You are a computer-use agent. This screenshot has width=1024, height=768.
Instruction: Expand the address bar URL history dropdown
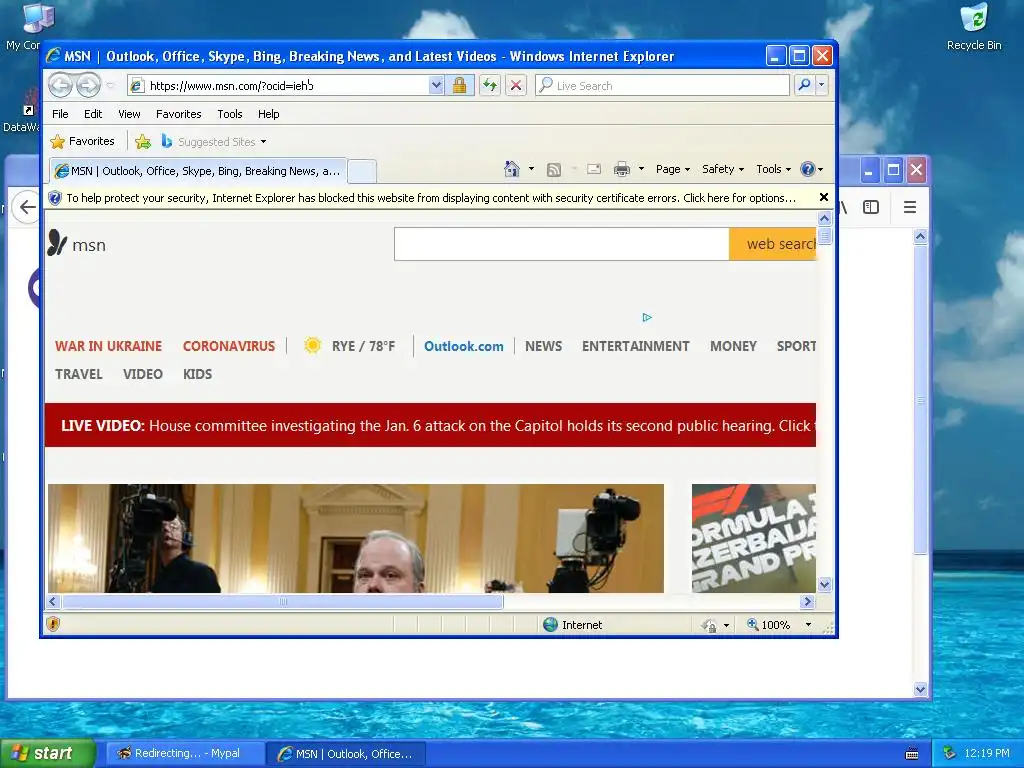[436, 86]
